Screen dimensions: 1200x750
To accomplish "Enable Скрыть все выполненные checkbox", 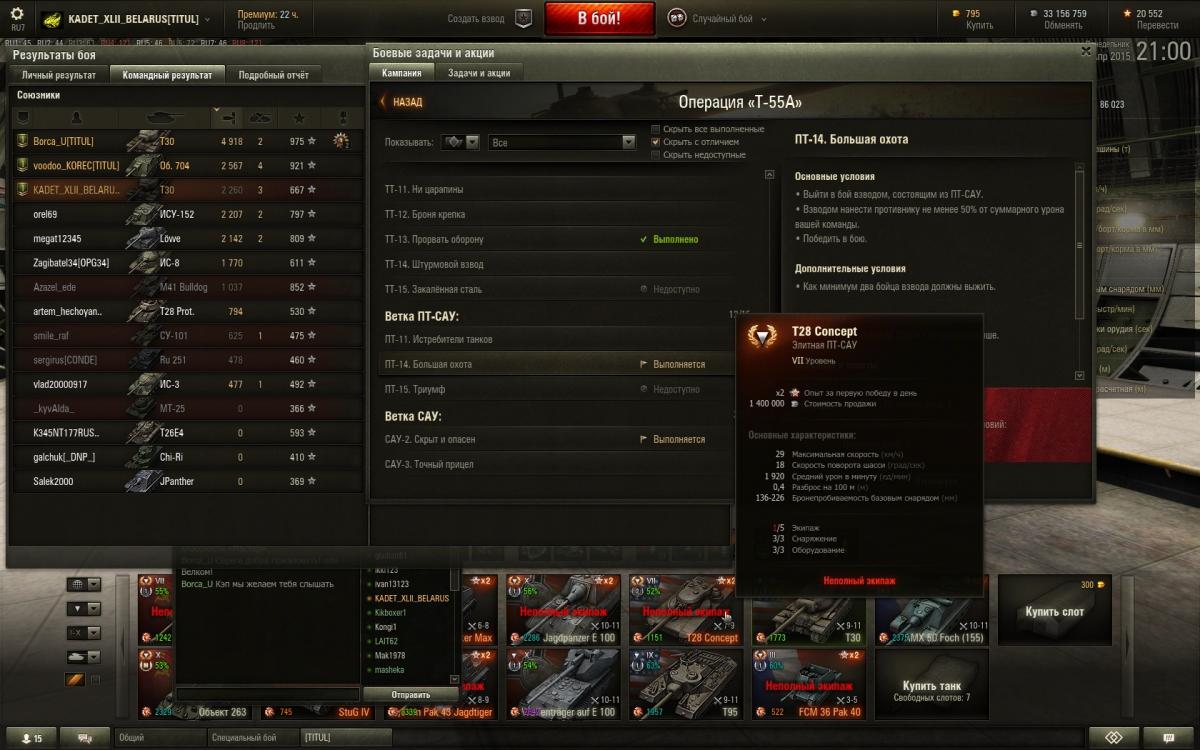I will coord(656,129).
